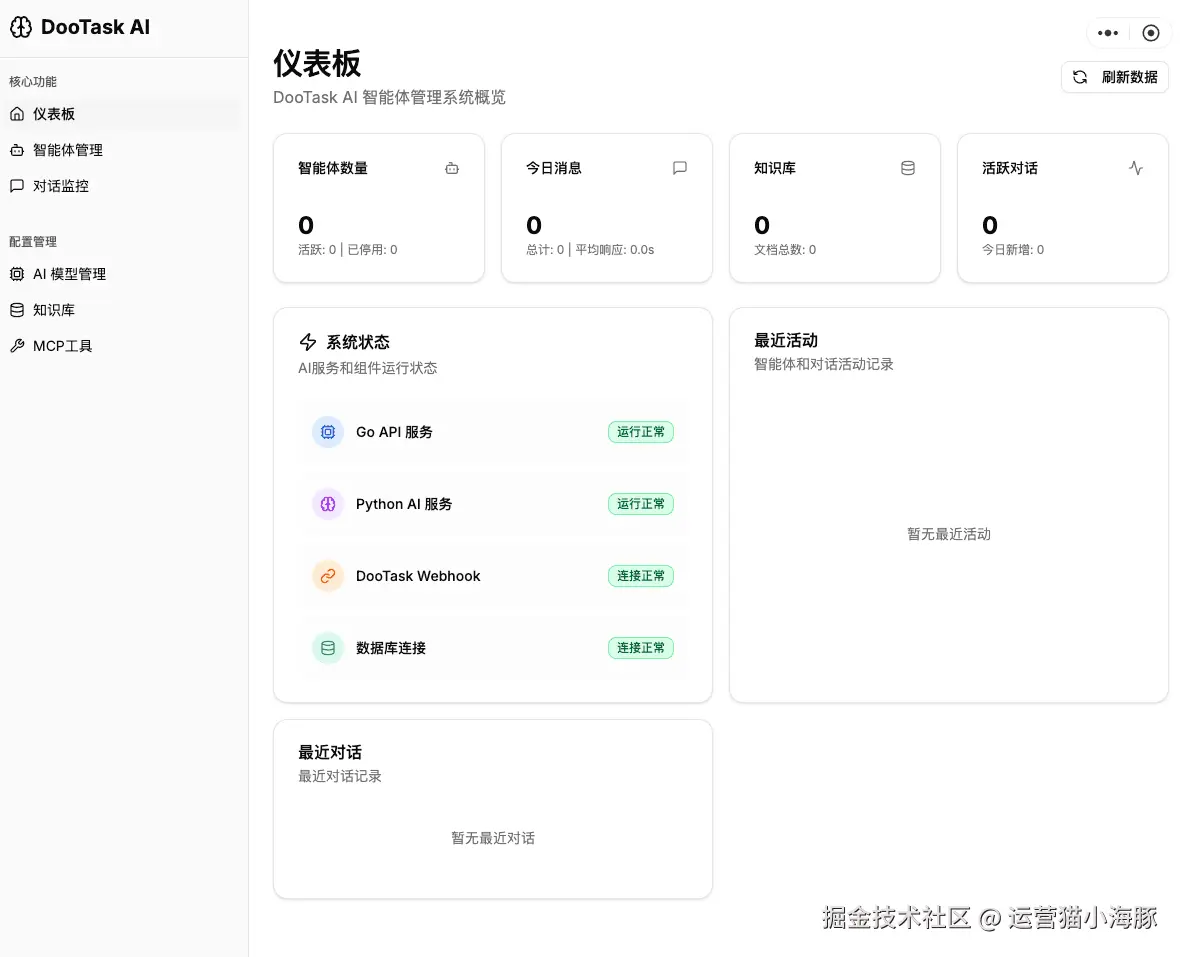Click the 刷新数据 button

(x=1115, y=77)
